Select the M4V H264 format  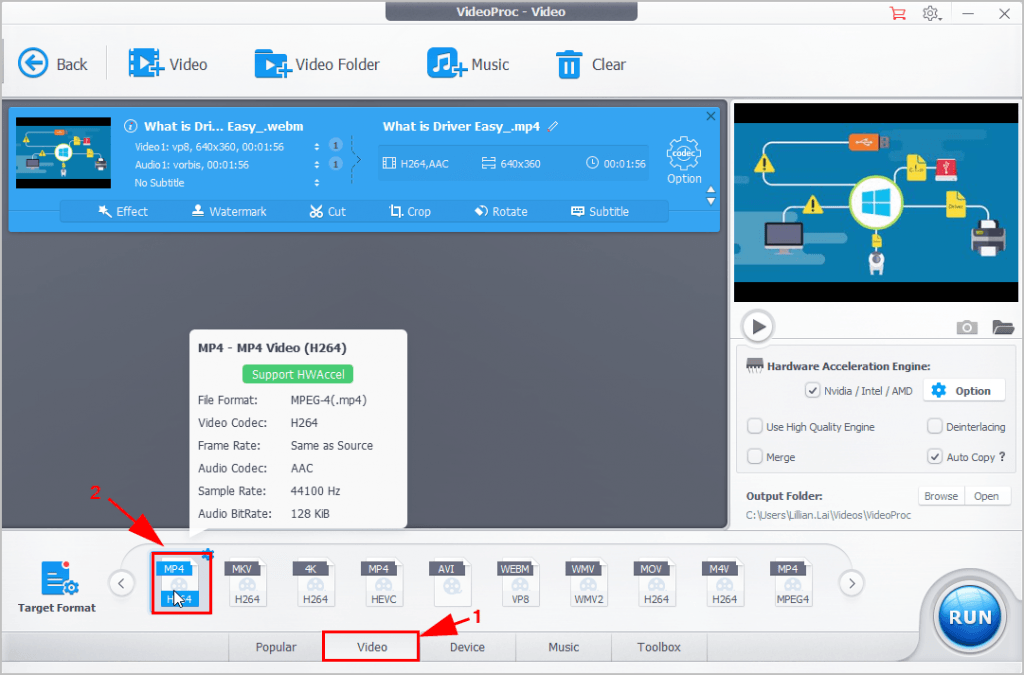point(724,582)
